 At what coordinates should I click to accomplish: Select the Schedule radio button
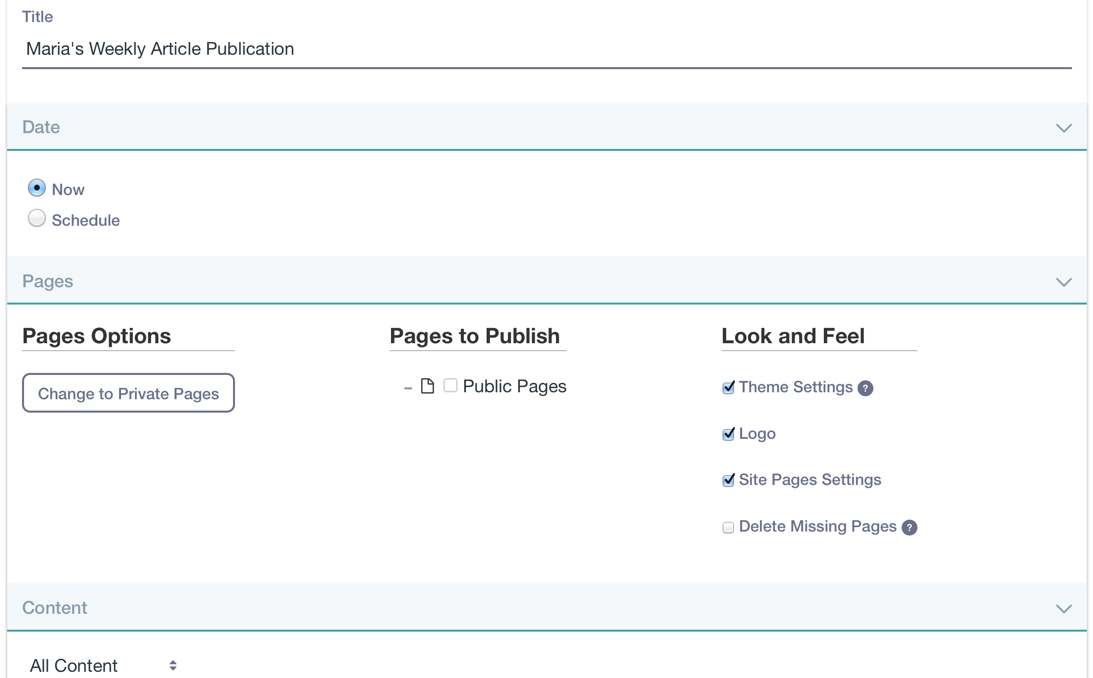(x=37, y=219)
